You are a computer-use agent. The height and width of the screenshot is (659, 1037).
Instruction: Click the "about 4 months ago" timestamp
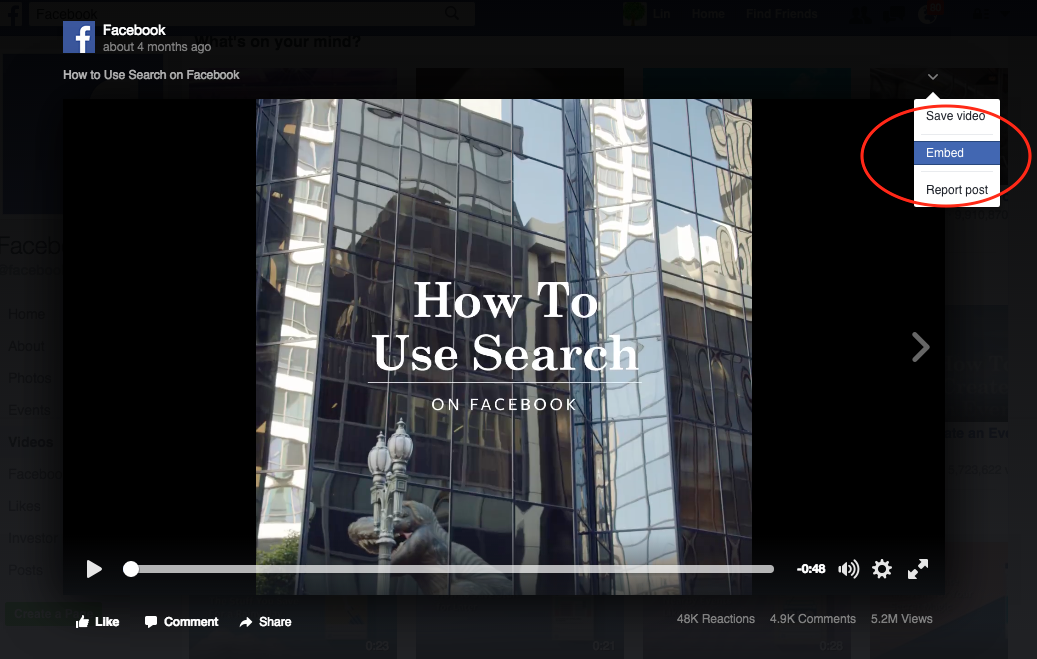point(156,47)
